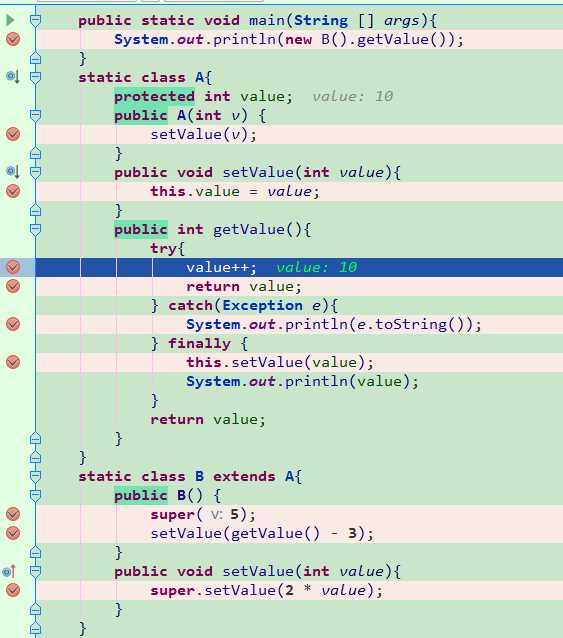Toggle breakpoint on return value; inside try
The height and width of the screenshot is (638, 563).
click(x=13, y=286)
